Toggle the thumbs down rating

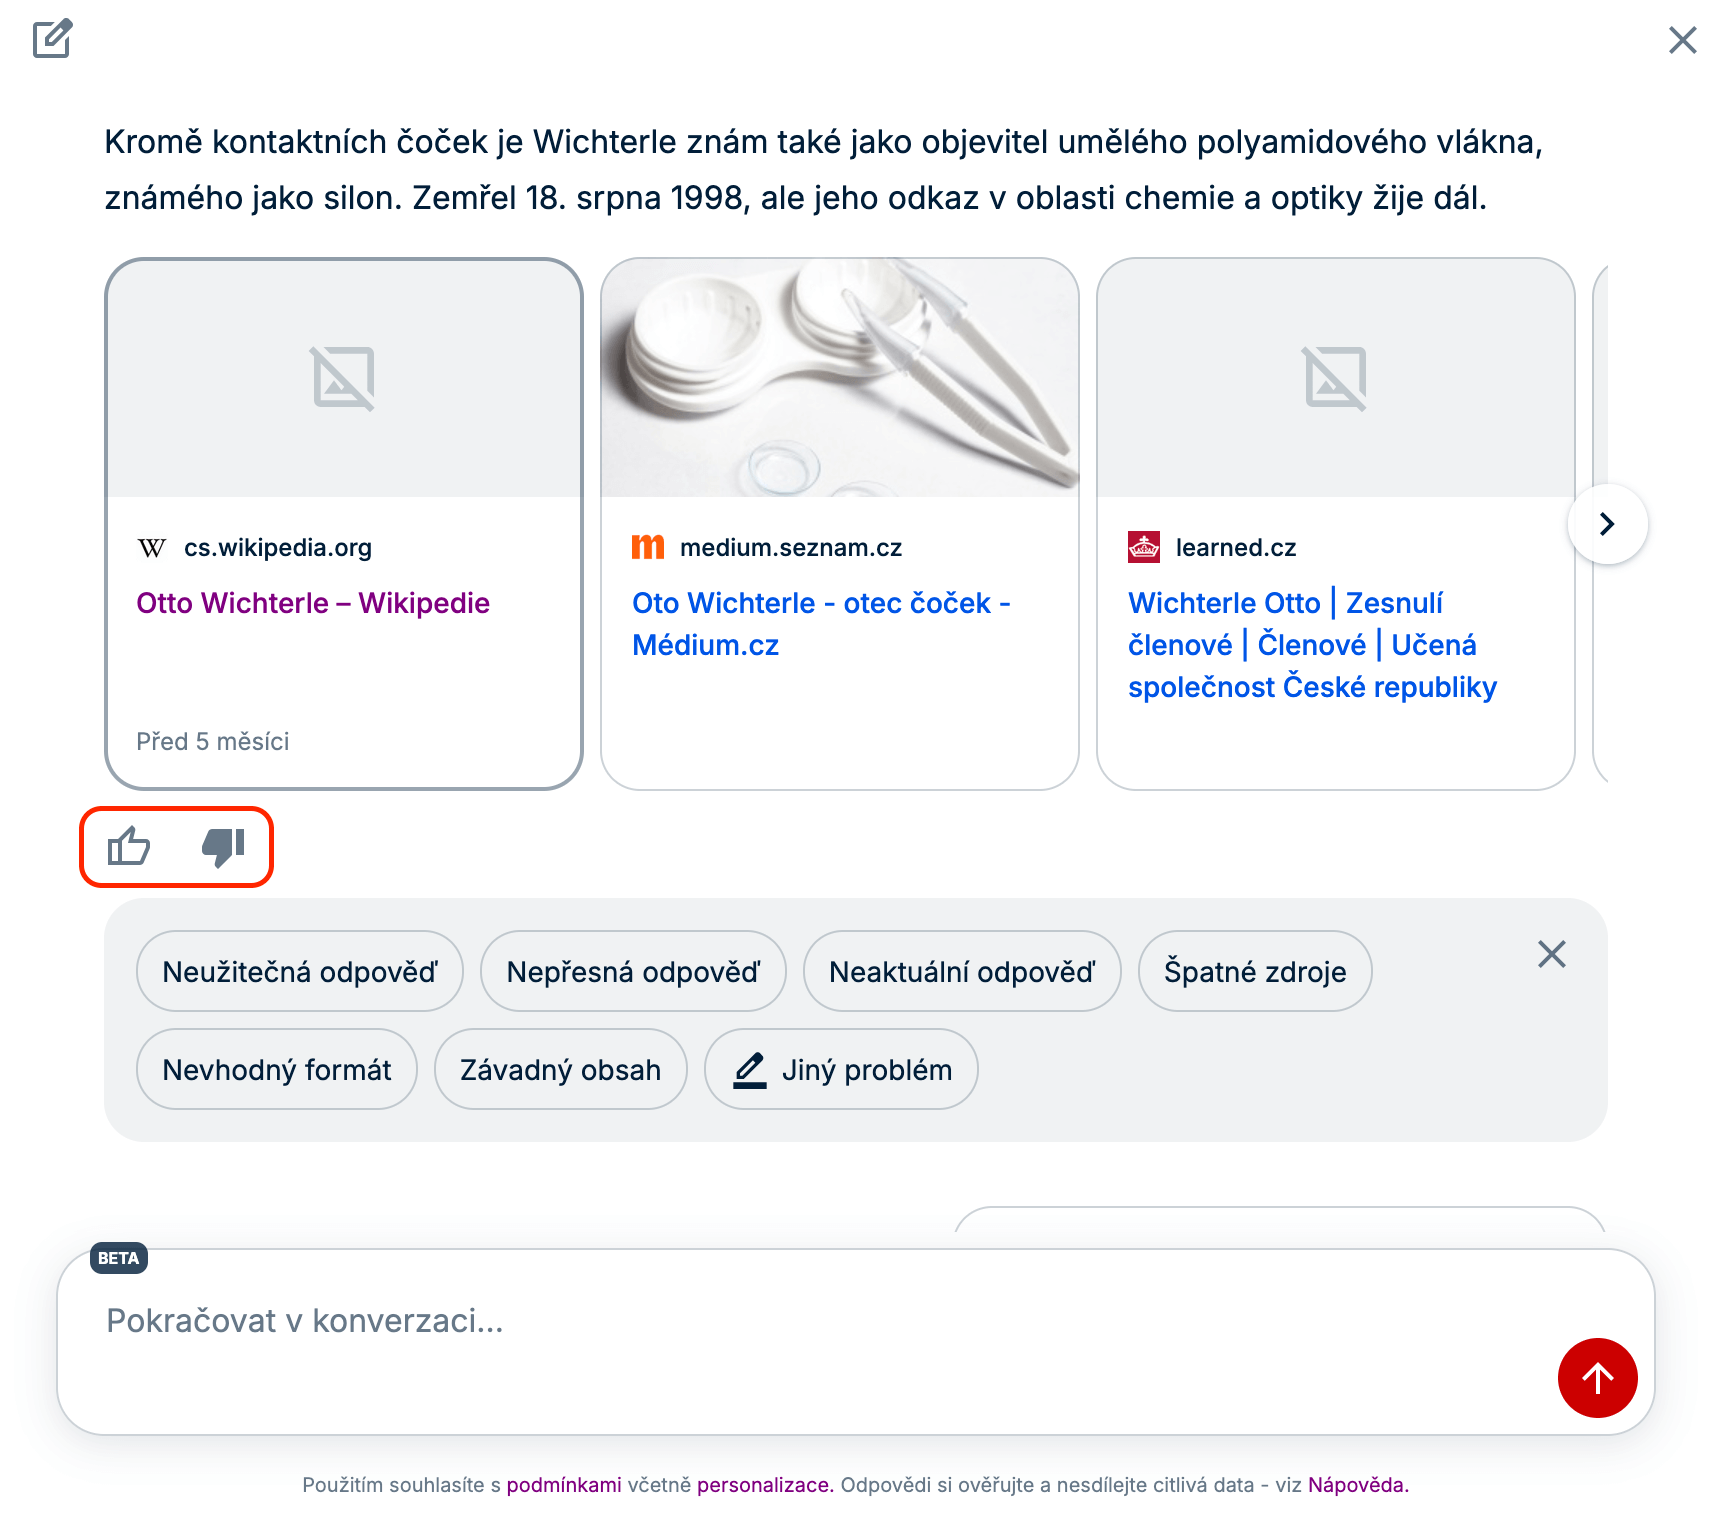tap(223, 847)
